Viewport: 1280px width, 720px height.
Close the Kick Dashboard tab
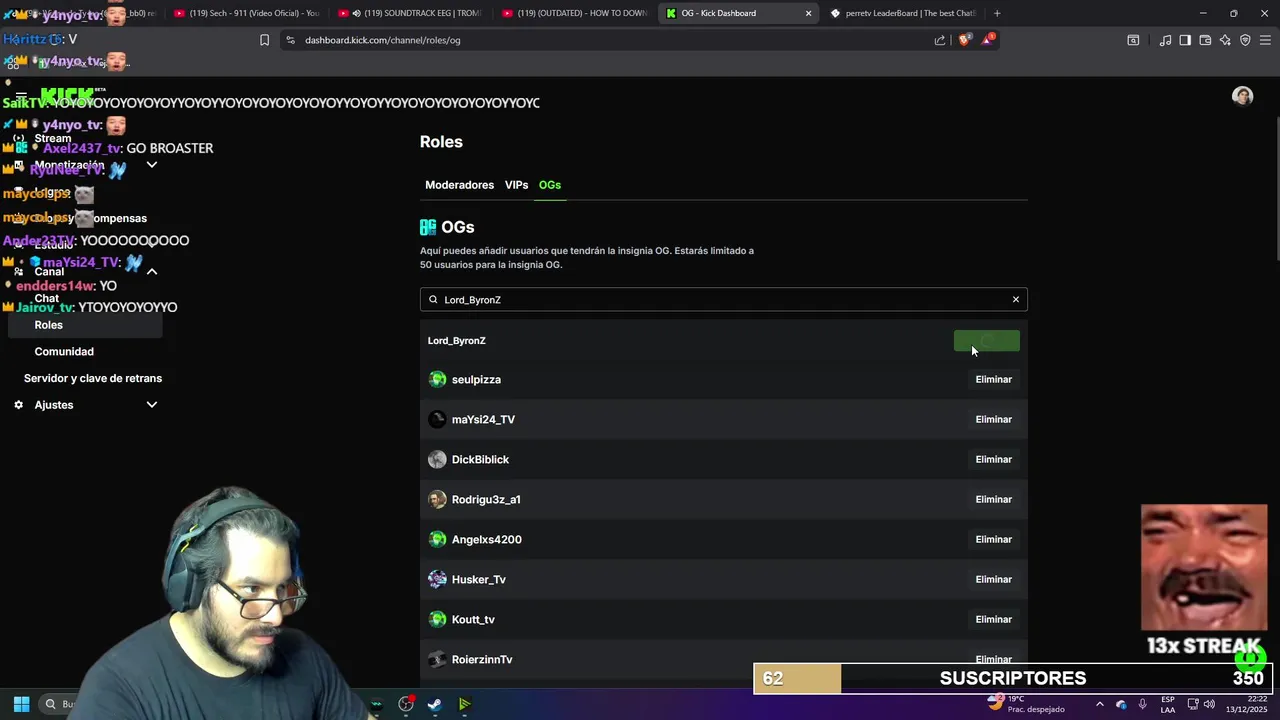[x=808, y=13]
